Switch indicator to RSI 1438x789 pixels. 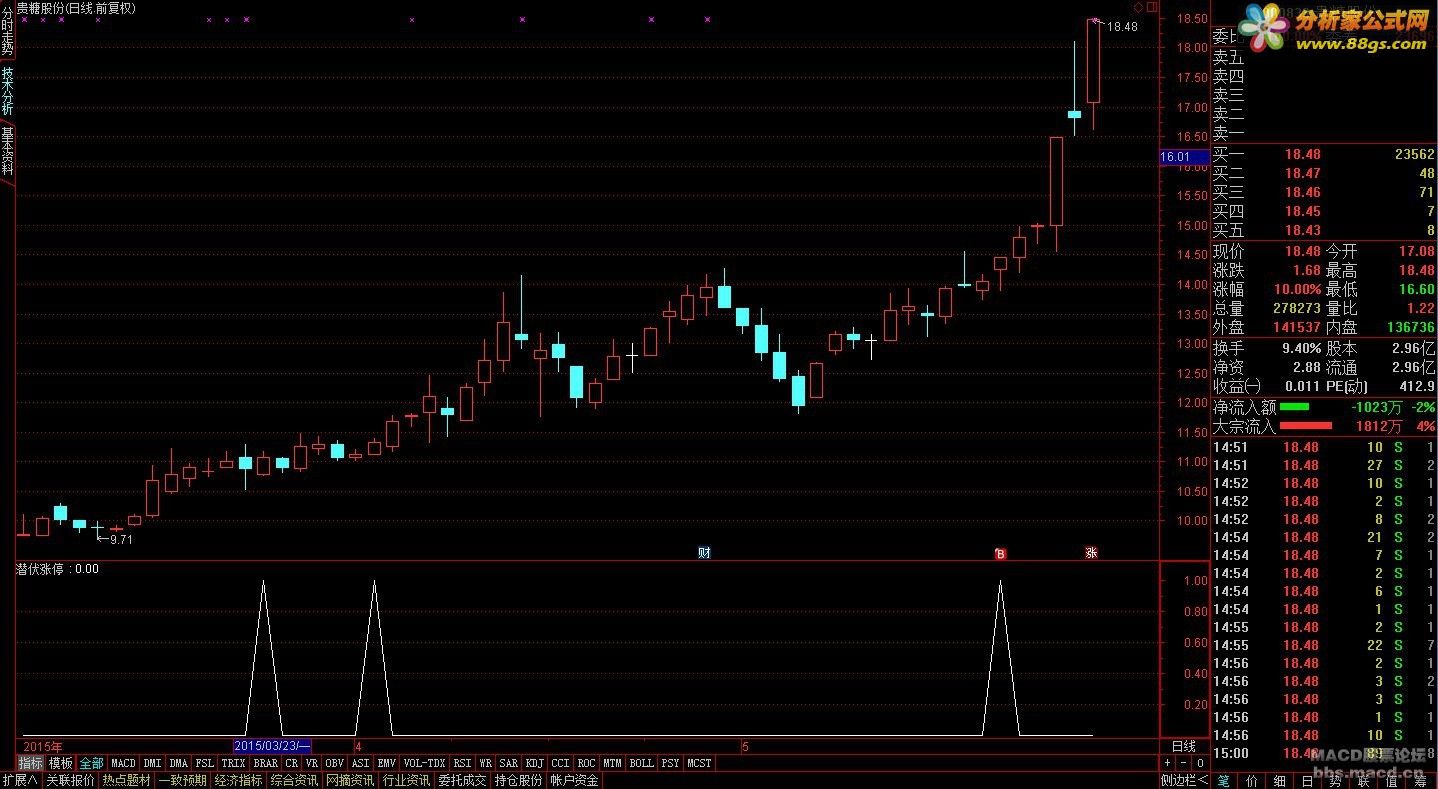coord(462,763)
